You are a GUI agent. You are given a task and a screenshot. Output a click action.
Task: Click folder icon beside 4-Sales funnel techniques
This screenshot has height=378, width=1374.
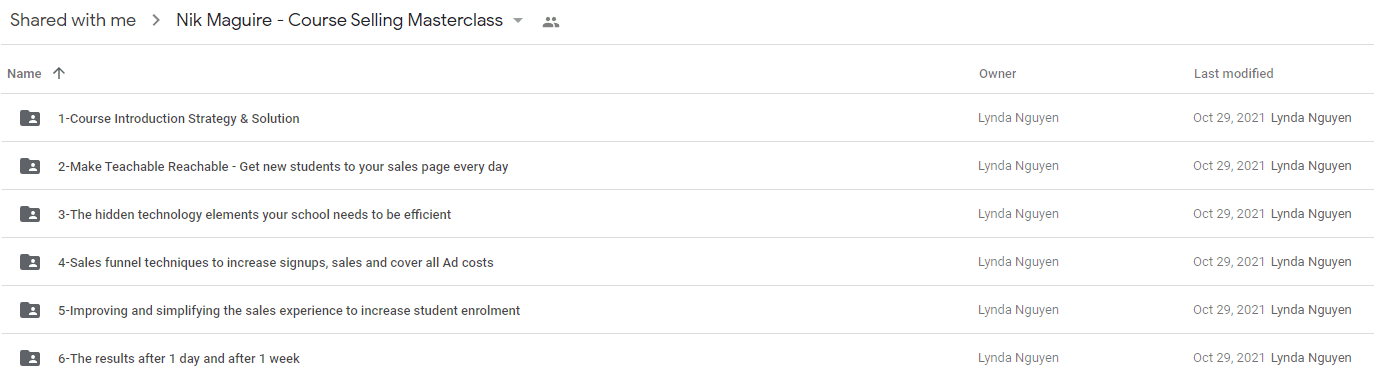[x=30, y=262]
